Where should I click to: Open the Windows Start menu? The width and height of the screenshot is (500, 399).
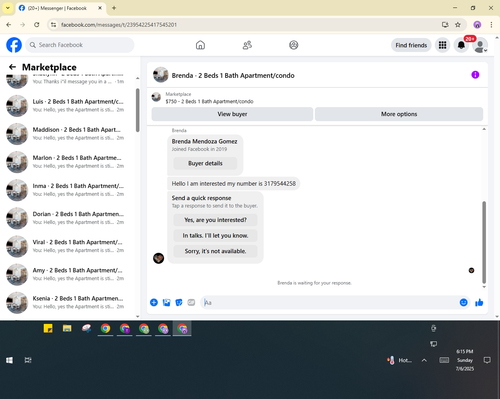coord(9,360)
